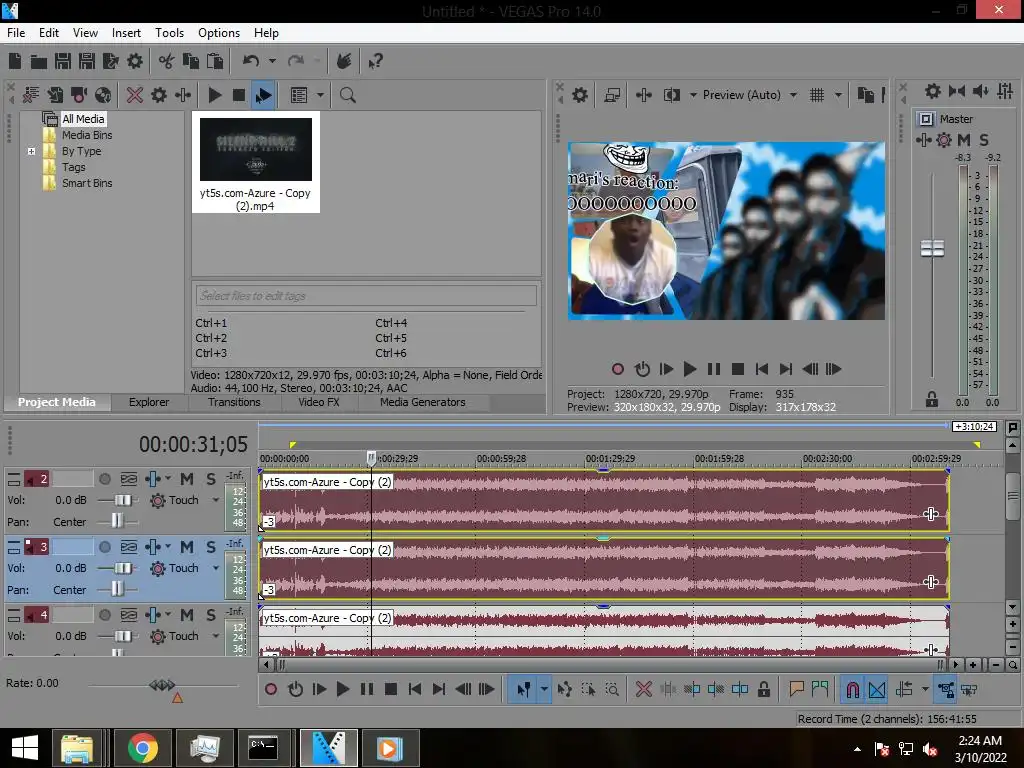Switch to the Transitions tab
Screen dimensions: 1024x768
point(234,402)
